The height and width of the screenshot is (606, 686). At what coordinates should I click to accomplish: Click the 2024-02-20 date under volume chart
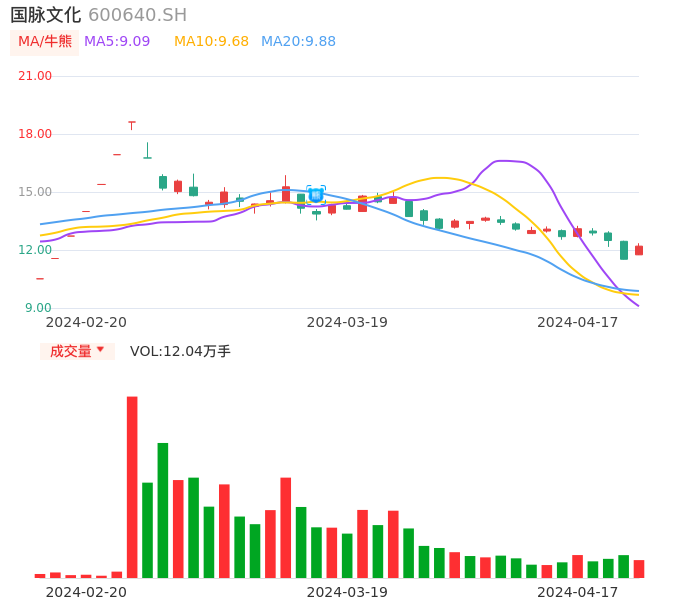86,592
